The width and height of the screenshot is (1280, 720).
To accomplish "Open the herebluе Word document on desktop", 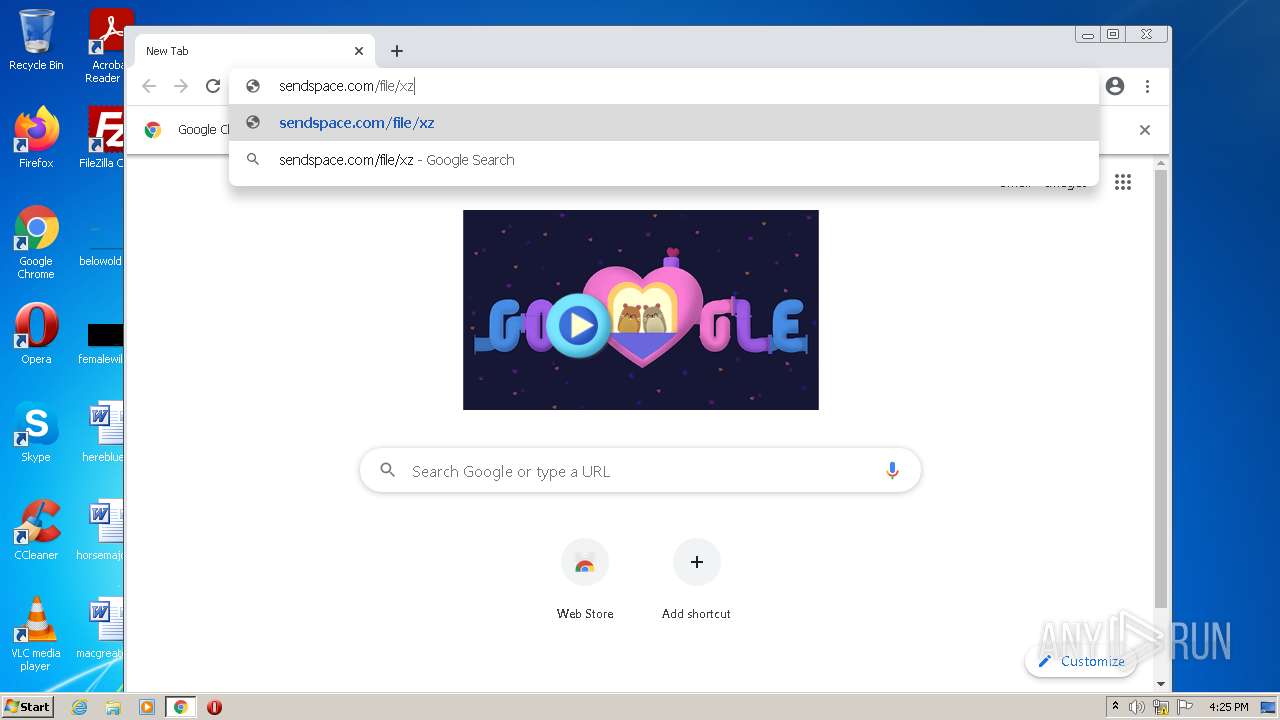I will coord(102,432).
